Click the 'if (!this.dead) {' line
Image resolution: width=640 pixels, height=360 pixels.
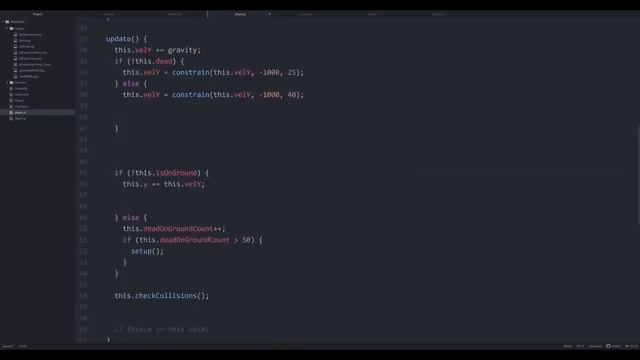coord(149,61)
